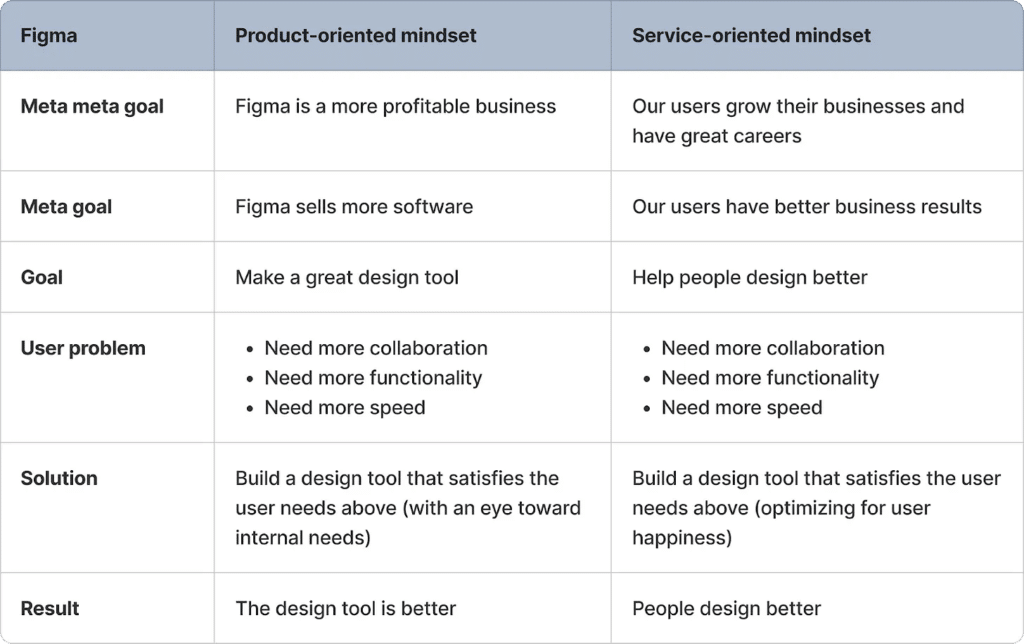Select "Our users have better business results" text
Viewport: 1024px width, 644px height.
click(806, 207)
